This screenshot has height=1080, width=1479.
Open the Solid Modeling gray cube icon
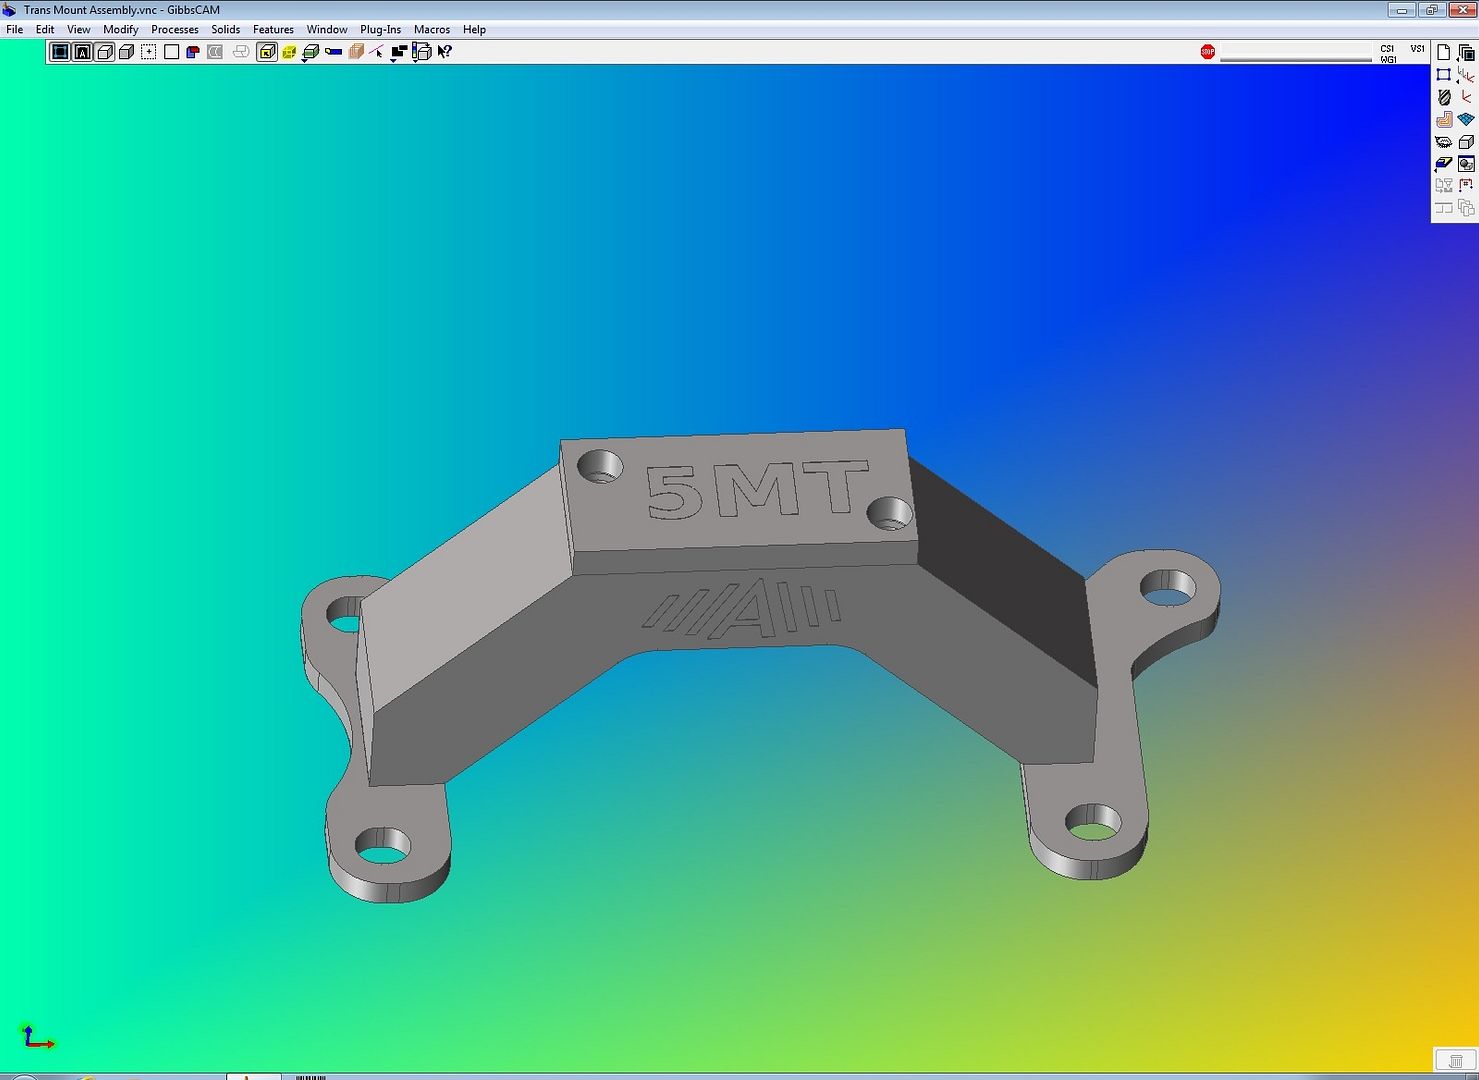pyautogui.click(x=1466, y=142)
